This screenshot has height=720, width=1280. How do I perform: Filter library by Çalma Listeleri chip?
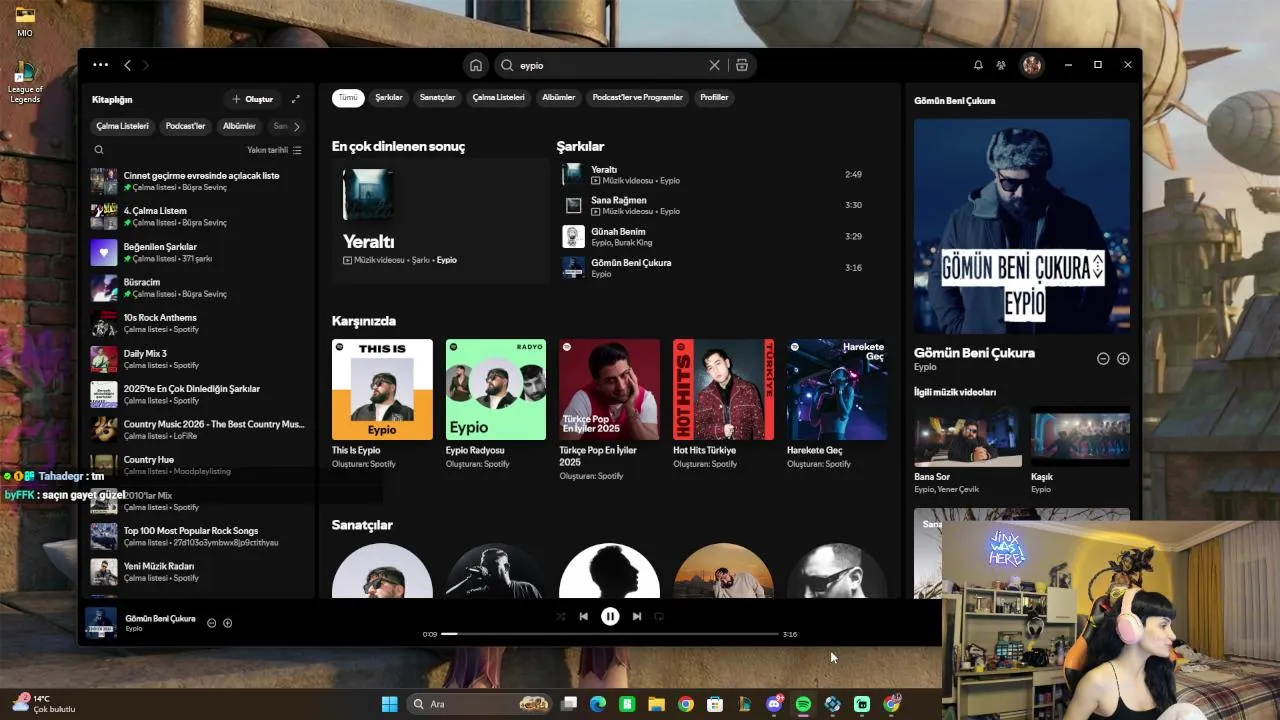coord(122,126)
